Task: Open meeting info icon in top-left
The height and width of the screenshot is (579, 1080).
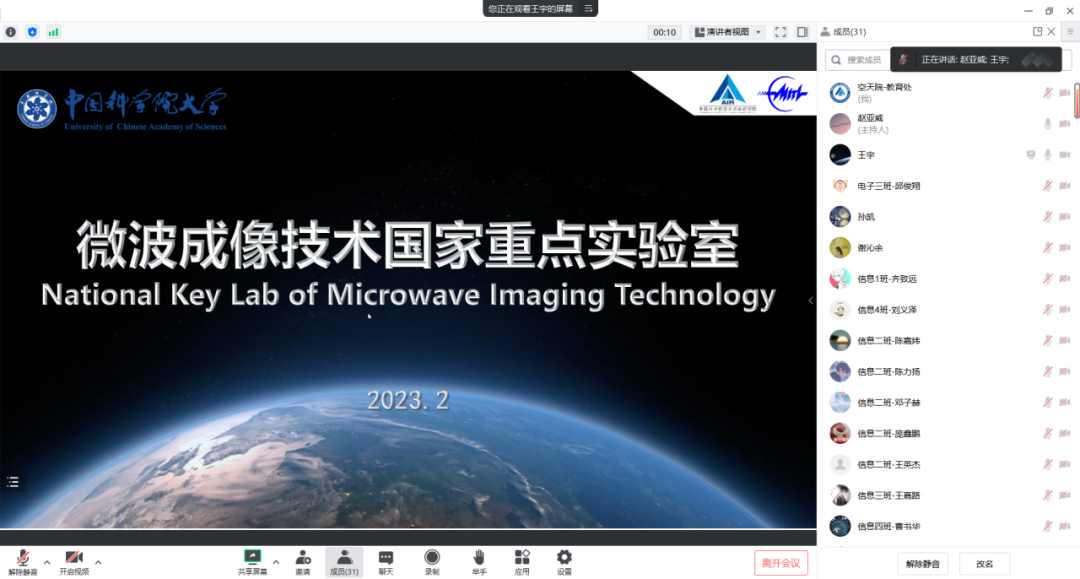Action: click(x=10, y=32)
